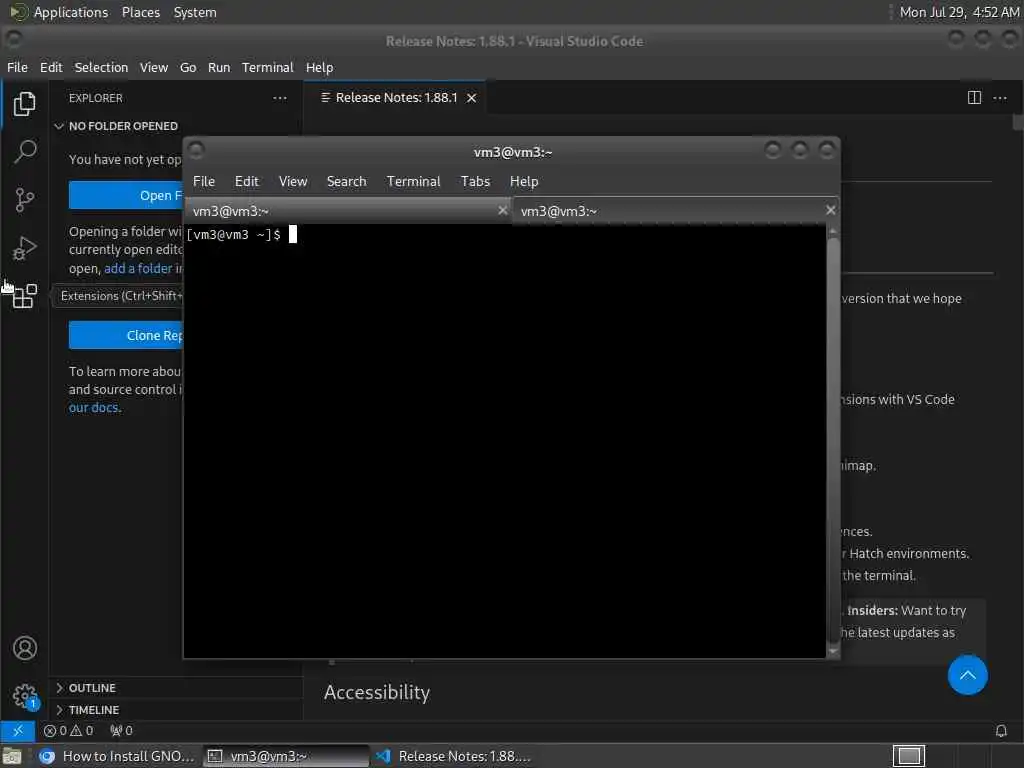Image resolution: width=1024 pixels, height=768 pixels.
Task: Click the VS Code editor vertical scrollbar
Action: (1017, 122)
